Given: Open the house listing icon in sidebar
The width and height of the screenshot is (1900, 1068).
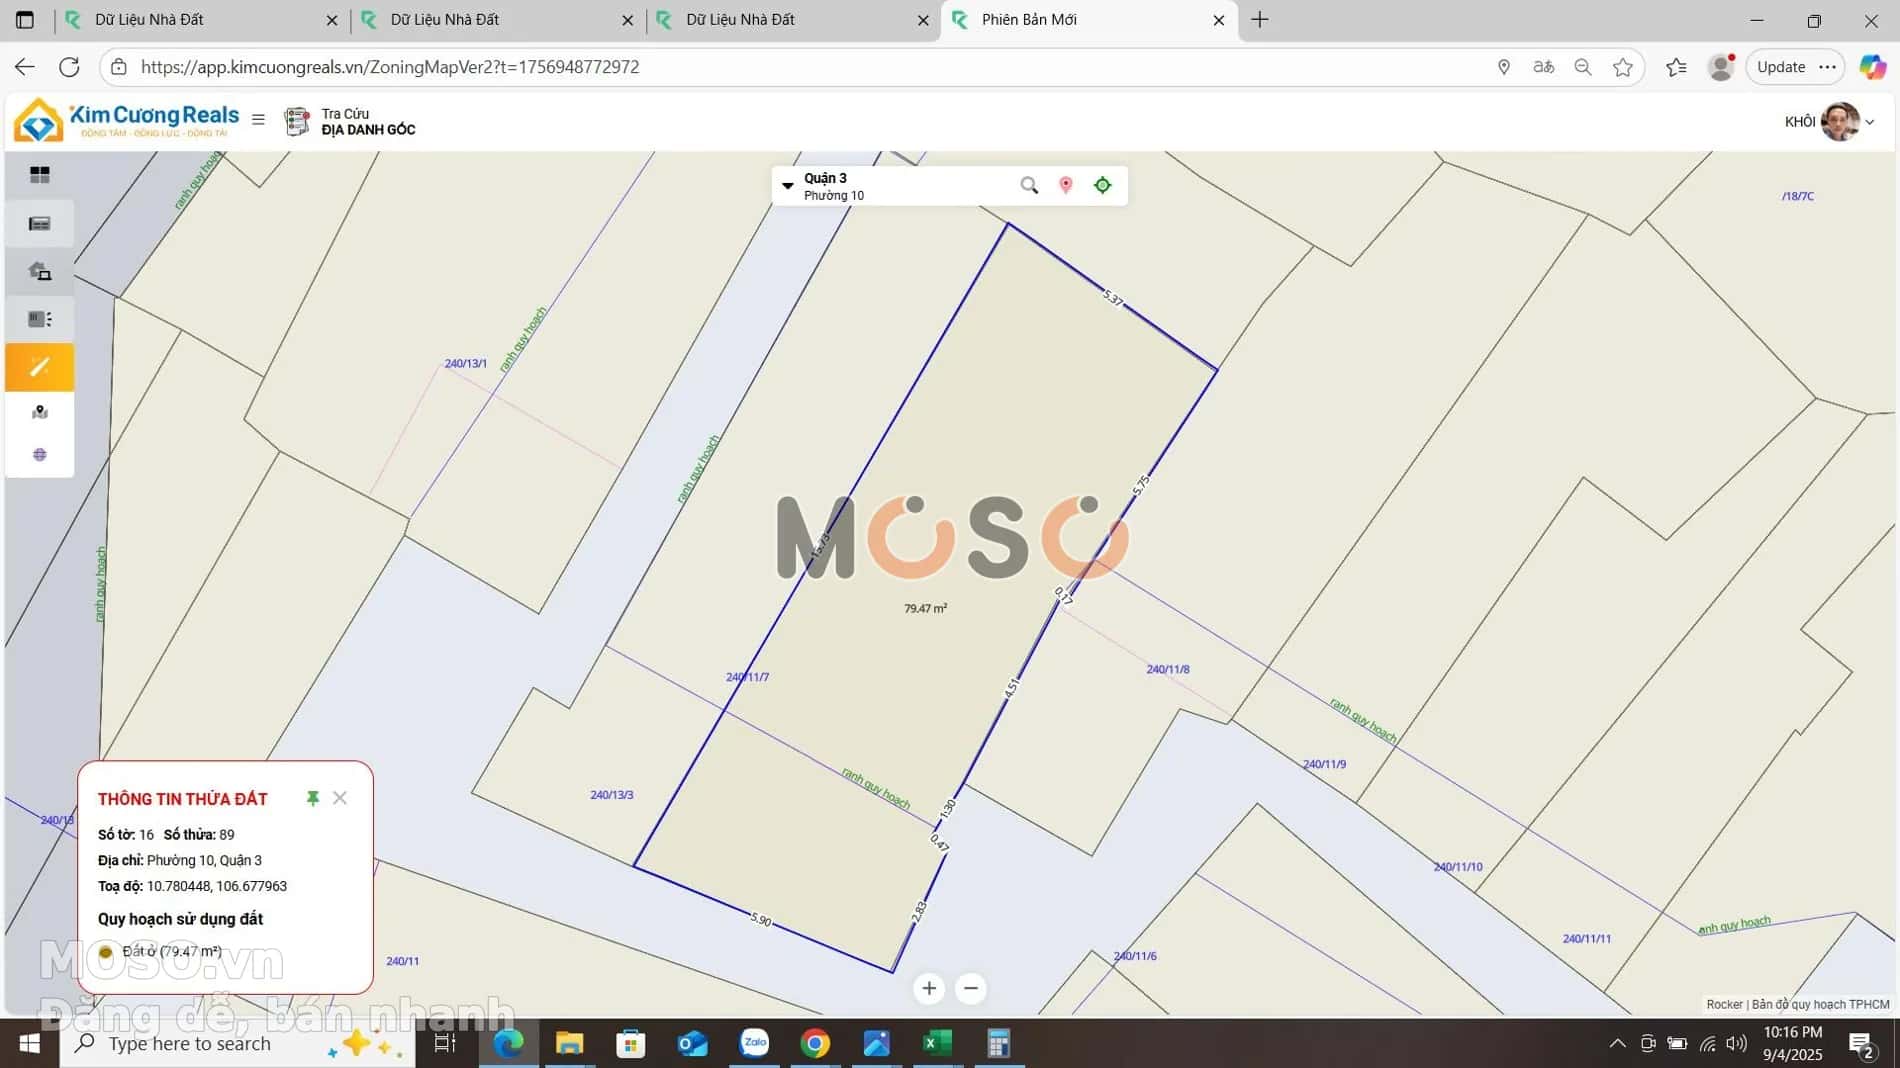Looking at the screenshot, I should coord(40,271).
